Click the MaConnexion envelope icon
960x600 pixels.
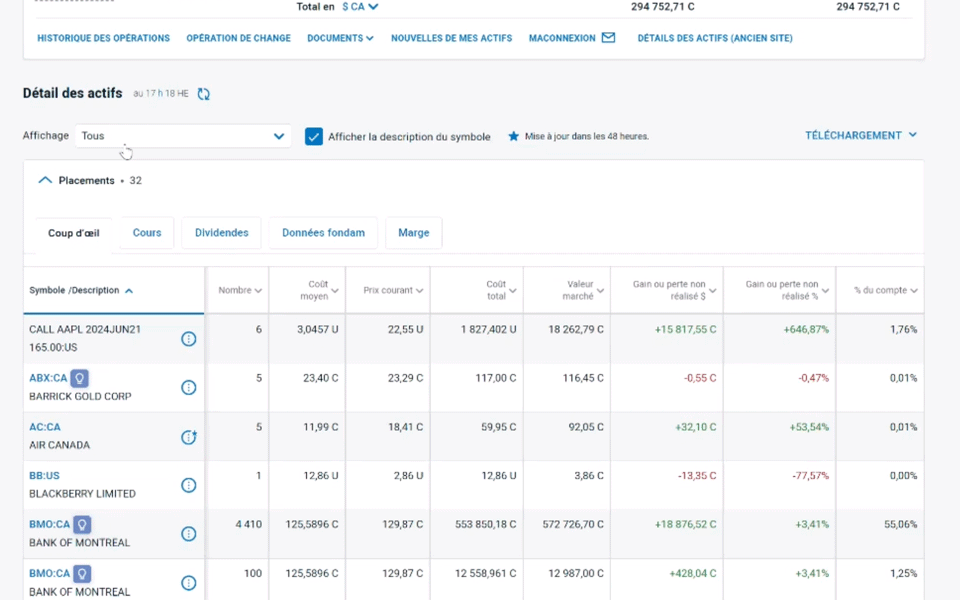pos(608,38)
